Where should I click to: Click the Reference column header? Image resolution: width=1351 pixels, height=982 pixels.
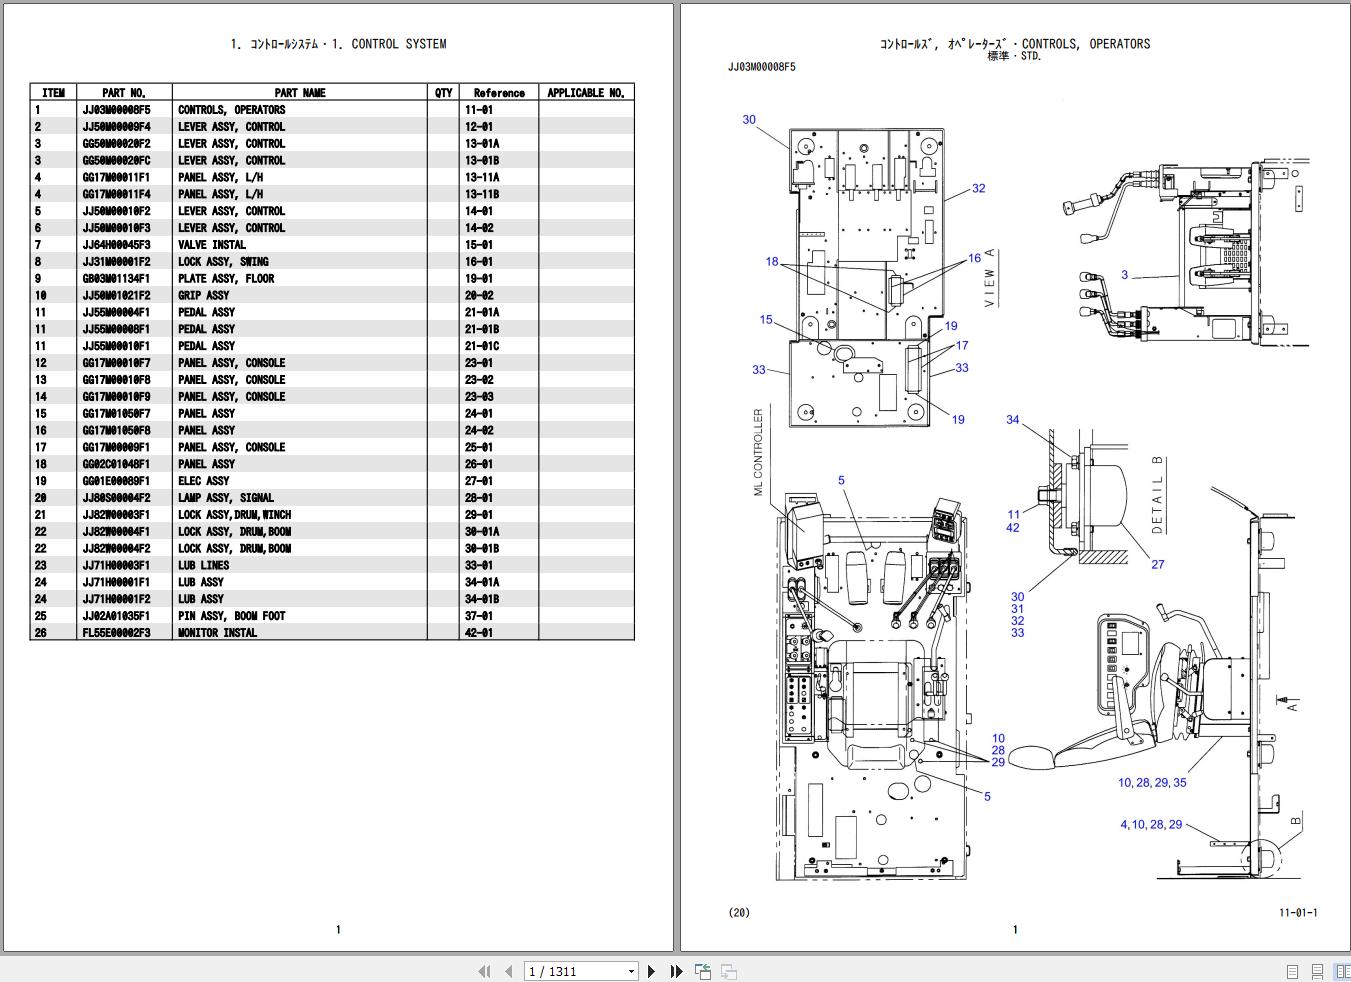[499, 93]
